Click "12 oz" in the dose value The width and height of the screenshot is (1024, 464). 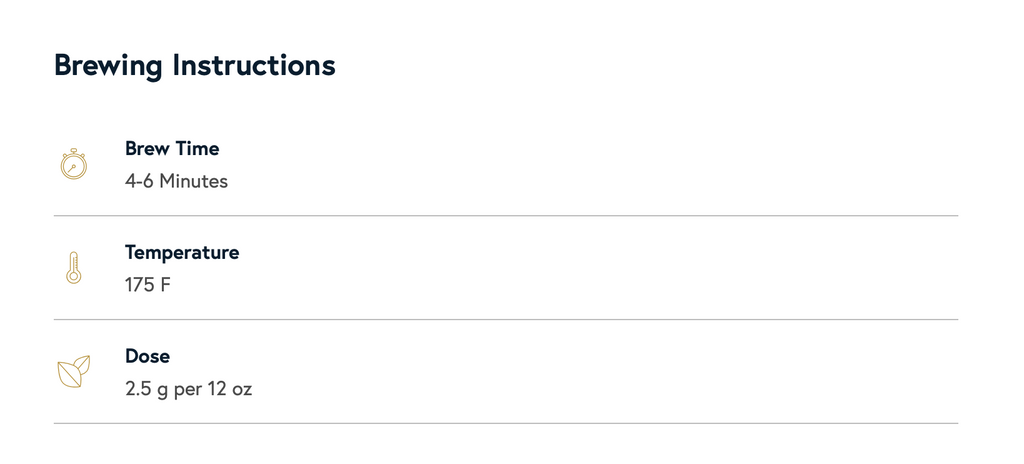coord(230,389)
